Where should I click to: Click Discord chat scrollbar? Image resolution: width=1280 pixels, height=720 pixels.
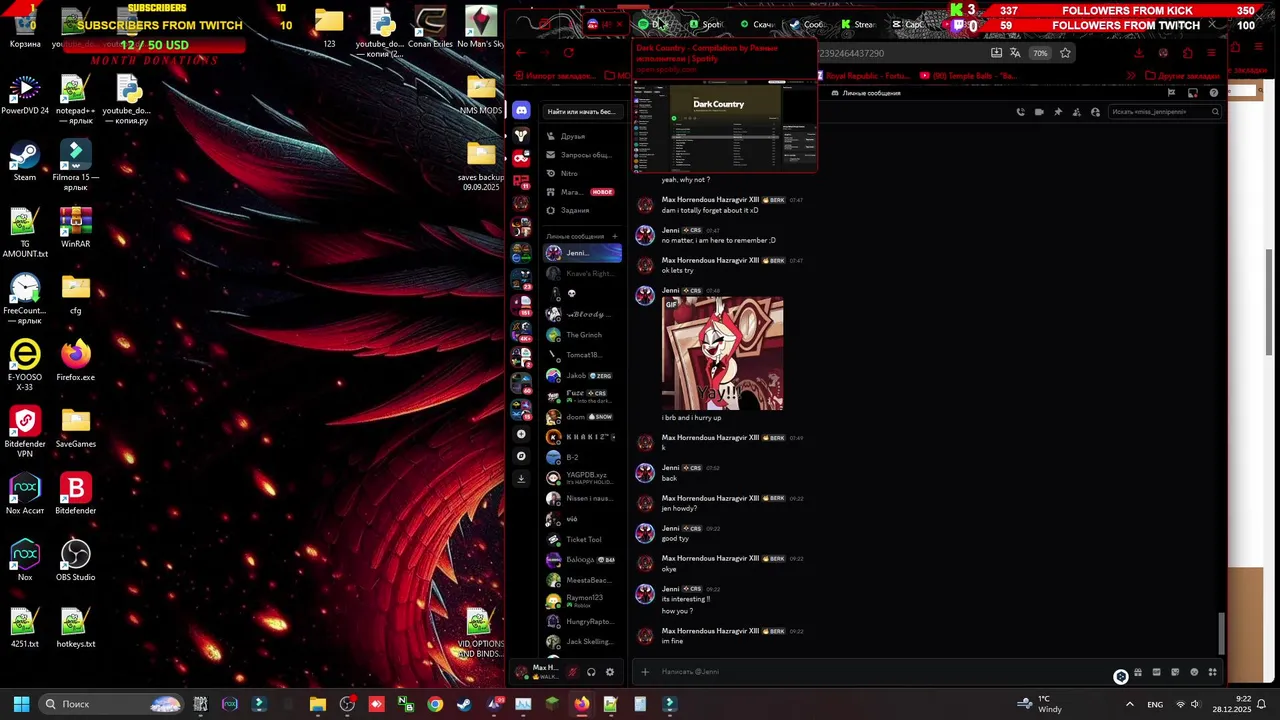pyautogui.click(x=1220, y=632)
